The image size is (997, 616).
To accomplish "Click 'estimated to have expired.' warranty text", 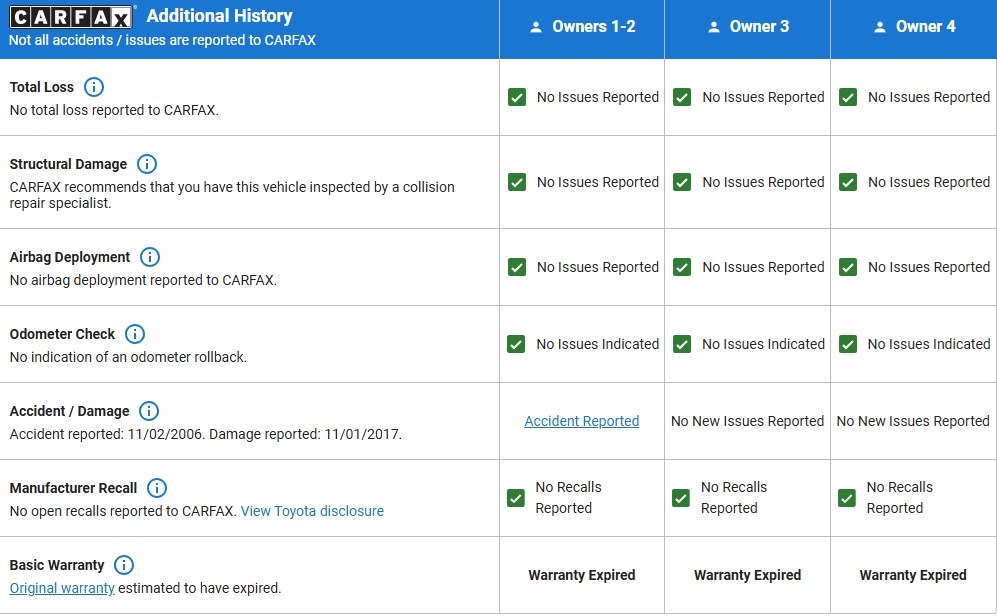I will 200,588.
